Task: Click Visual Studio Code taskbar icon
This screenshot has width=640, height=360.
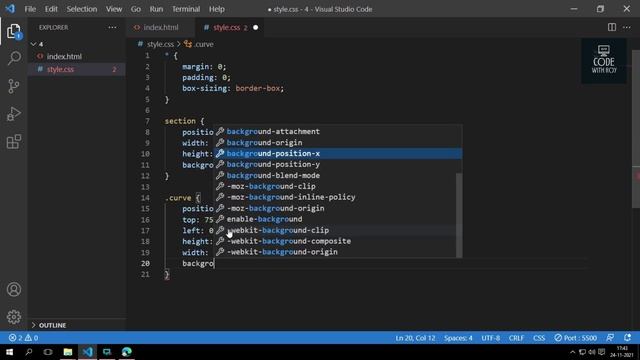Action: tap(87, 352)
